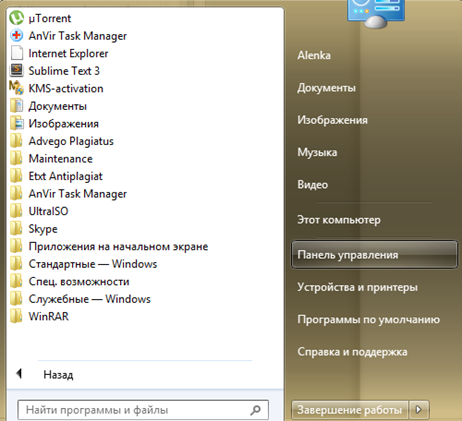Open Изображения in the right pane
462x421 pixels.
pos(332,120)
